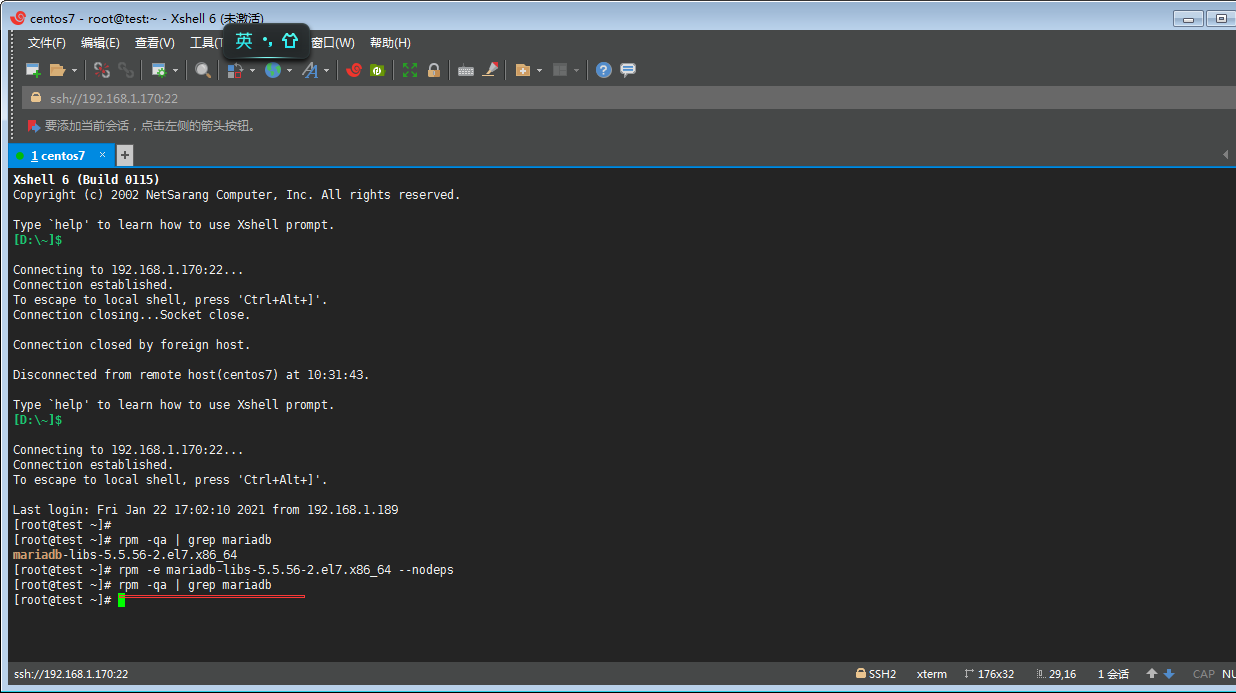Add a new tab with plus button
This screenshot has height=693, width=1236.
(125, 155)
